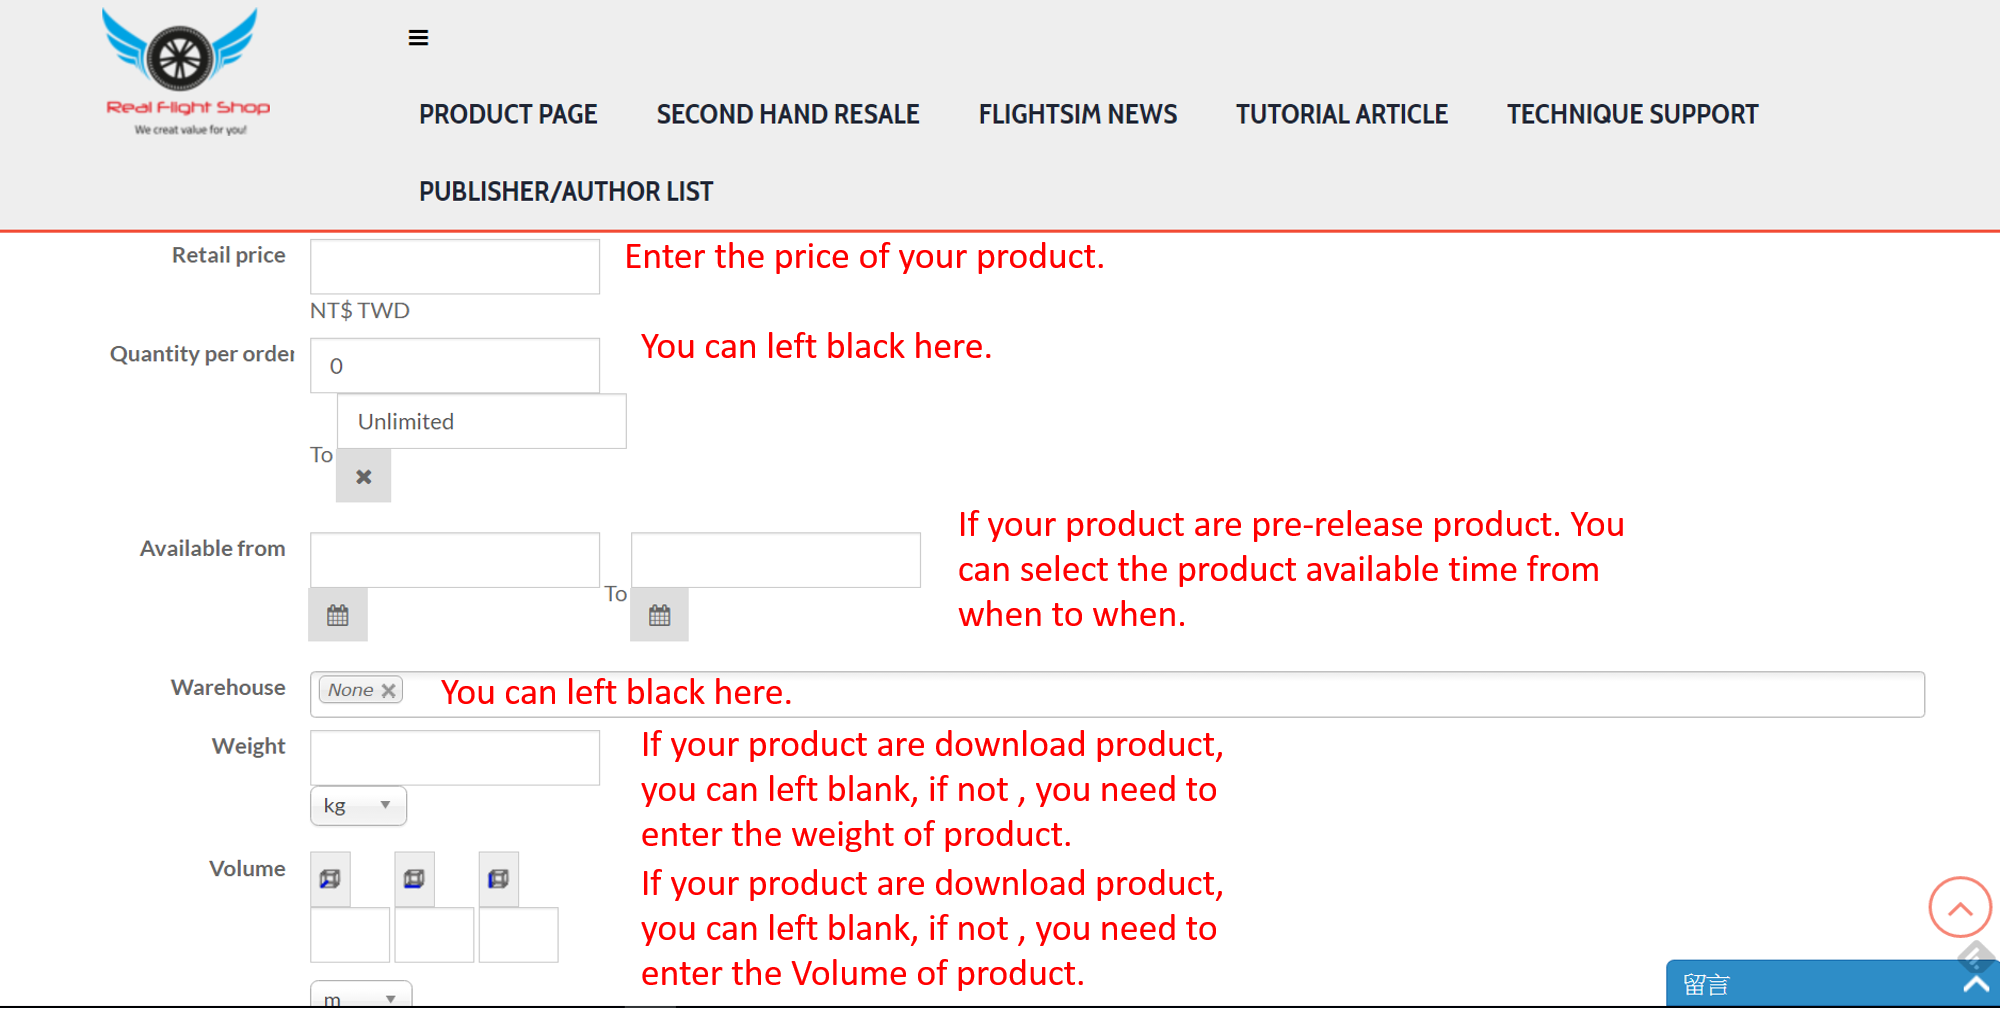The height and width of the screenshot is (1018, 2000).
Task: Open the PRODUCT PAGE menu
Action: [x=508, y=114]
